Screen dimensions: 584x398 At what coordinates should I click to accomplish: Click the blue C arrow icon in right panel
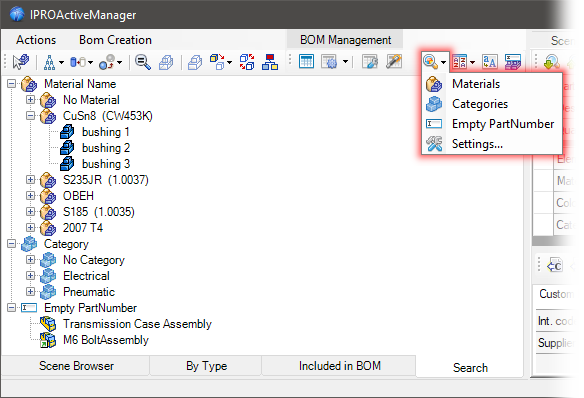(555, 265)
